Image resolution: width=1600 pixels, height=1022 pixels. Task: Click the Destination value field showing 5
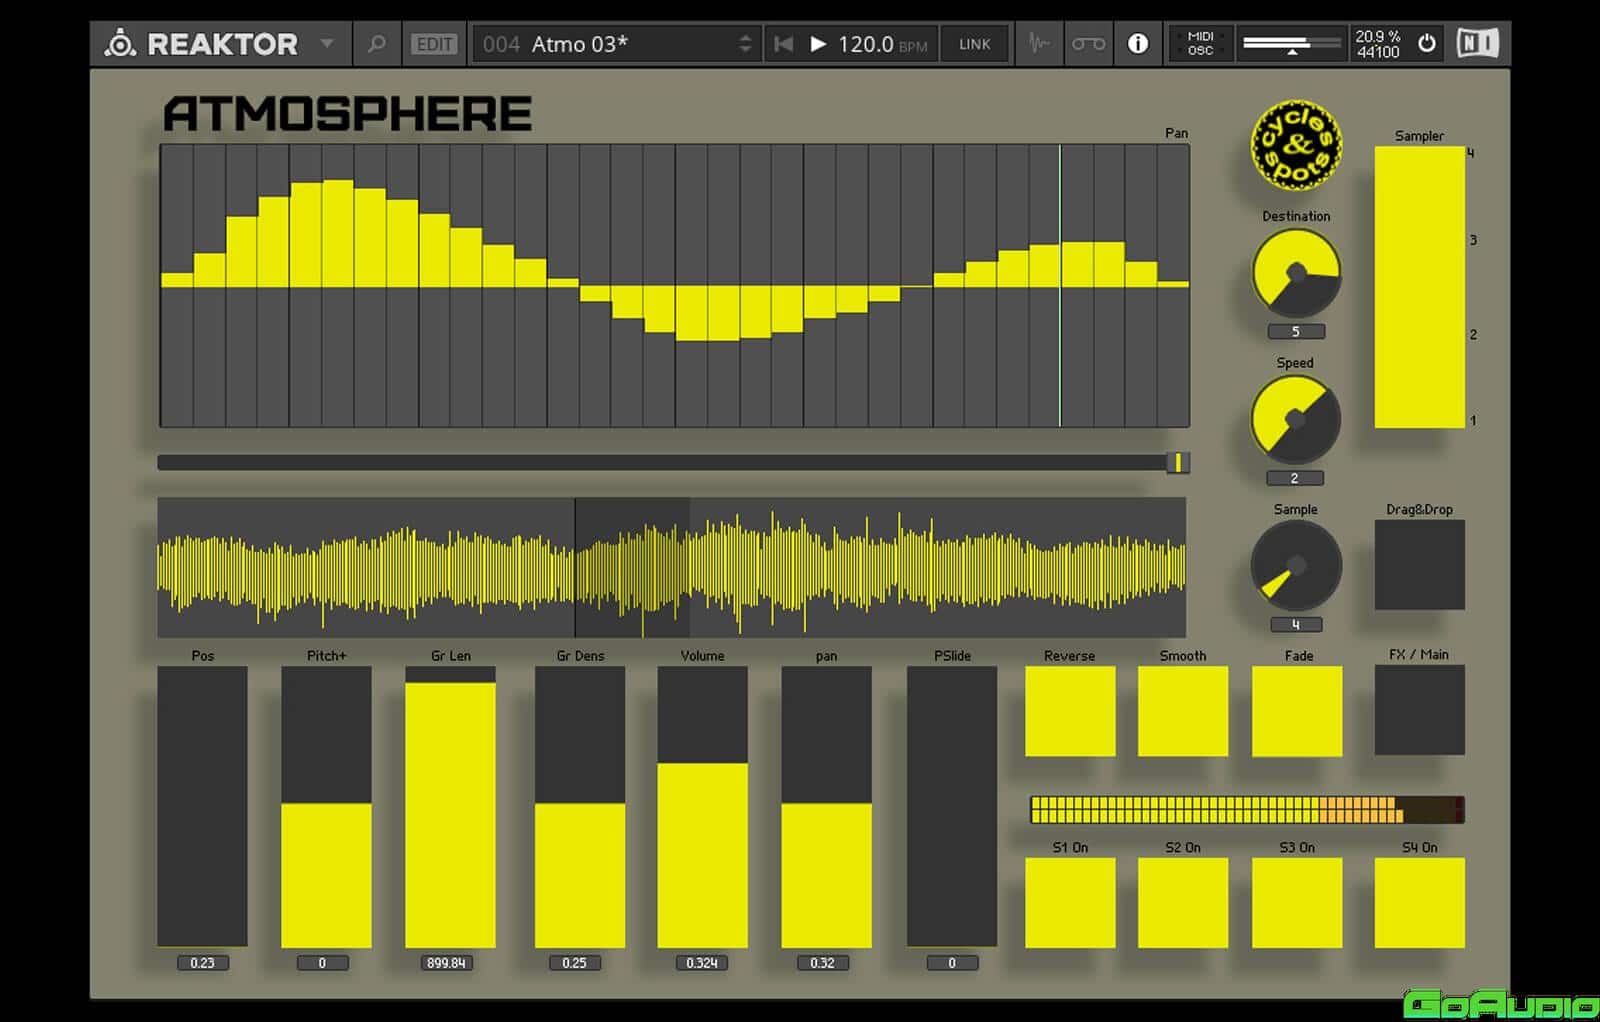(1295, 332)
